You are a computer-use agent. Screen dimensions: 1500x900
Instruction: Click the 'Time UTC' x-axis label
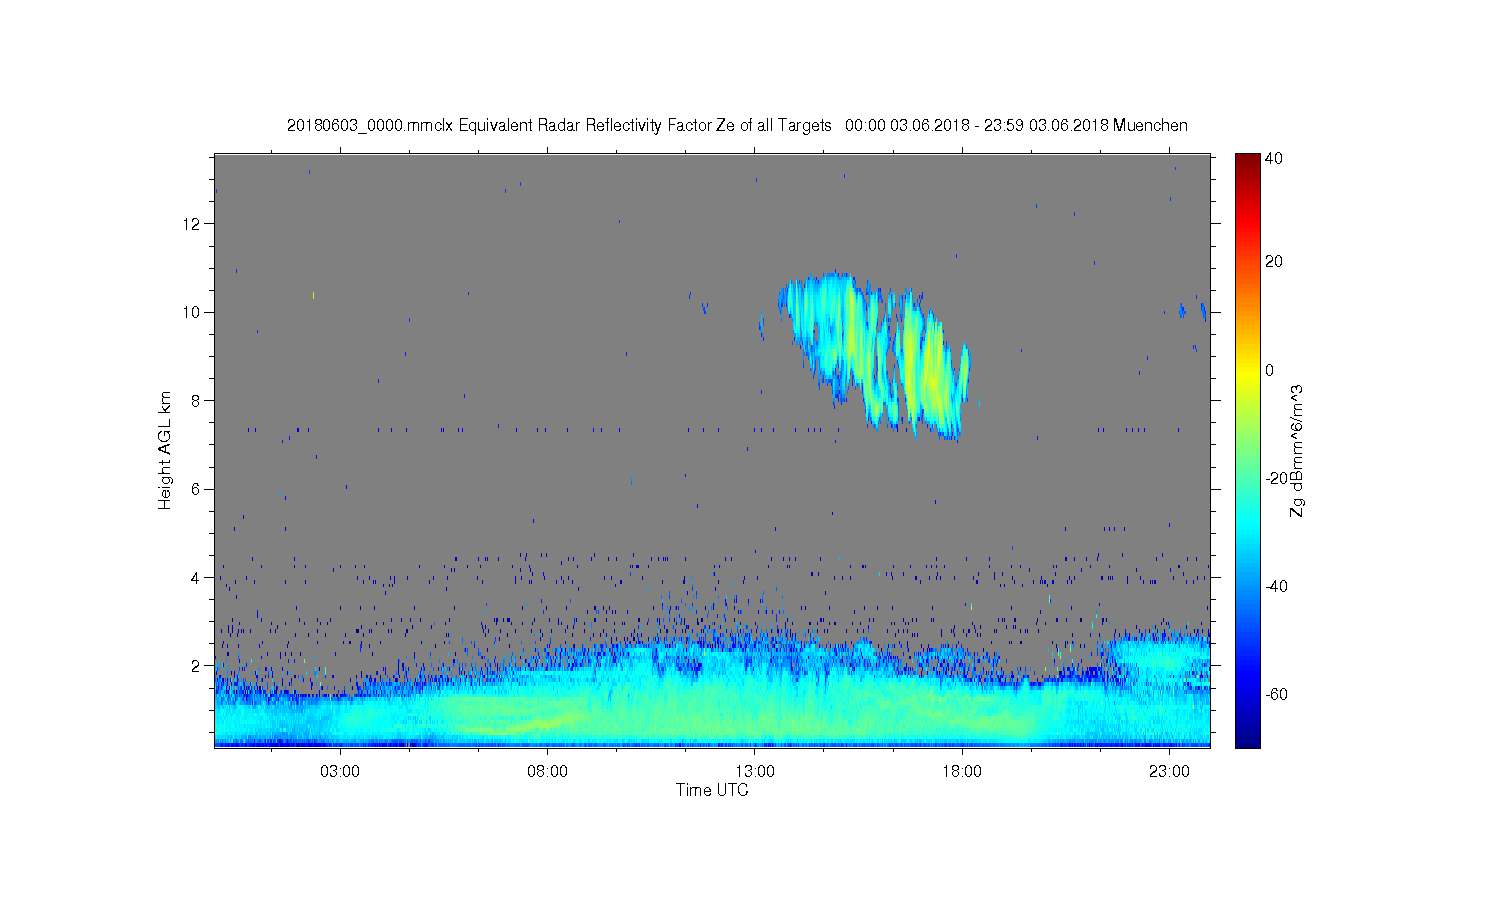click(712, 790)
